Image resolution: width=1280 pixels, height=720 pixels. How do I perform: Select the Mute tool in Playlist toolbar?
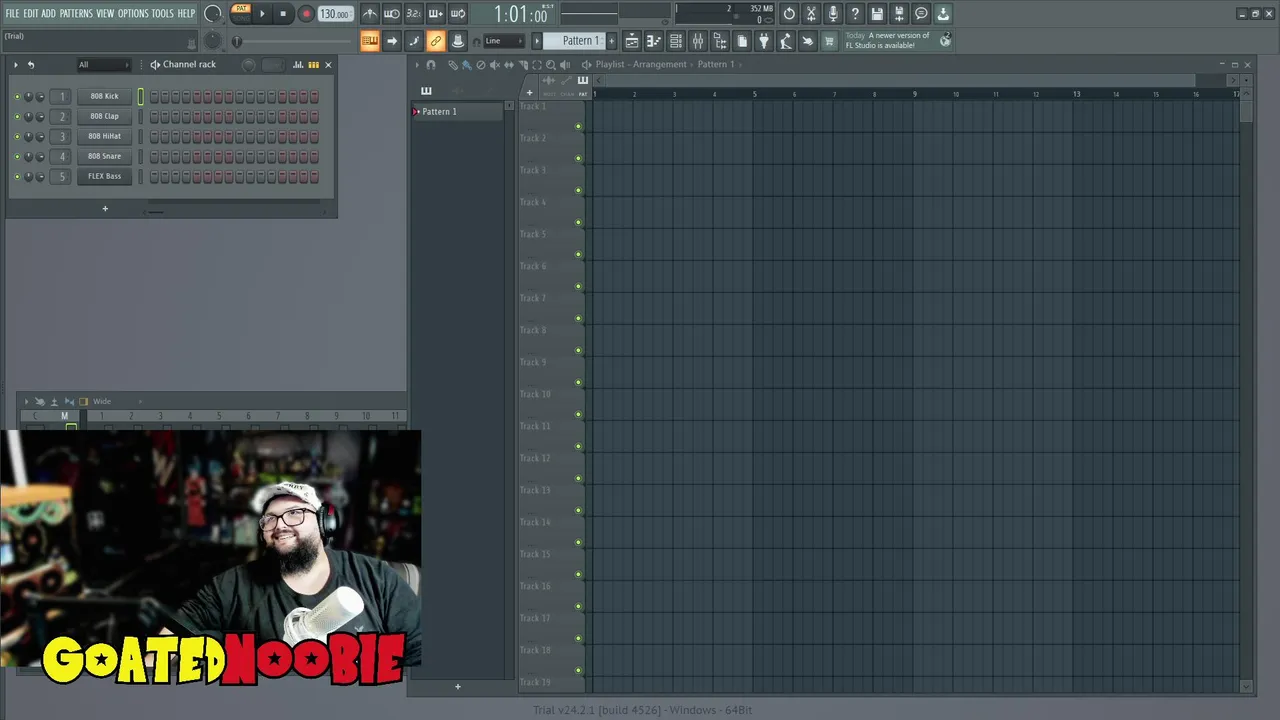pyautogui.click(x=494, y=65)
